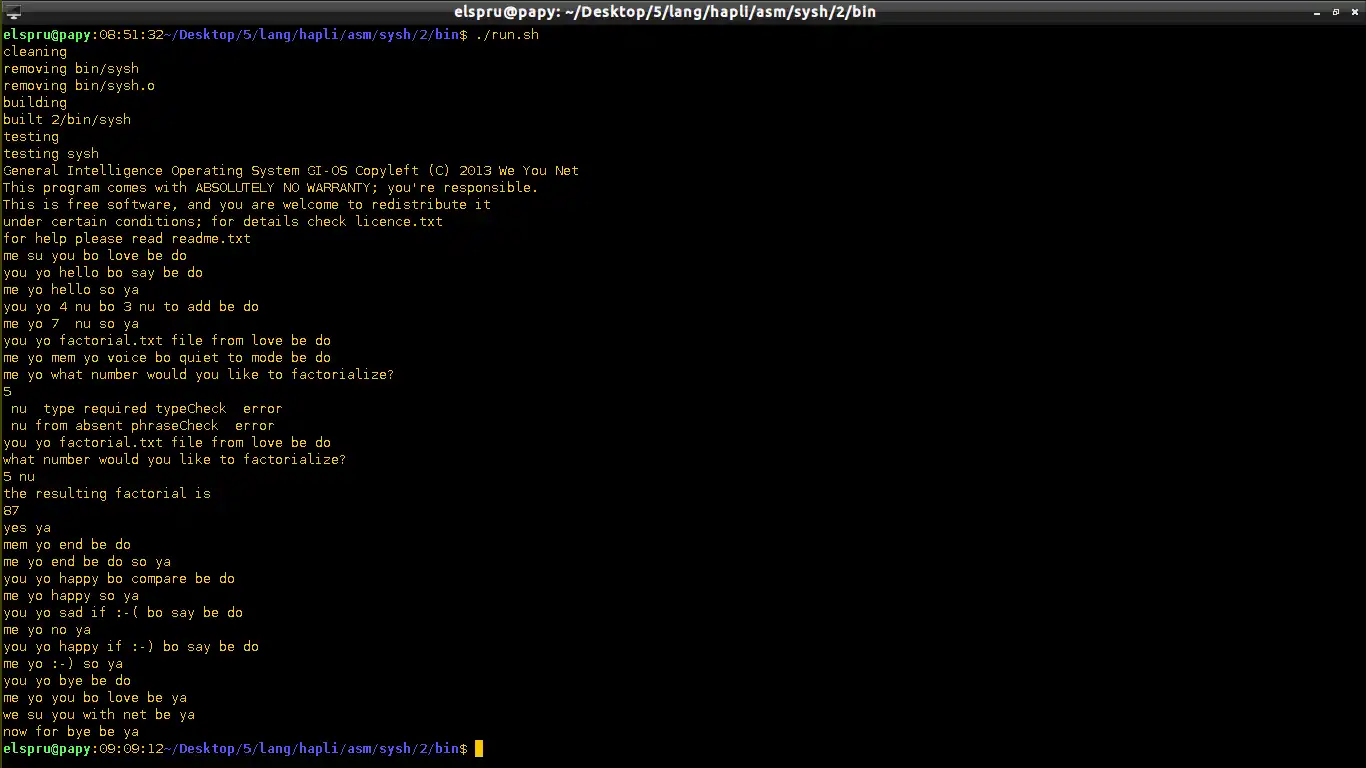
Task: Click 'me su you bo love be do'
Action: [95, 256]
